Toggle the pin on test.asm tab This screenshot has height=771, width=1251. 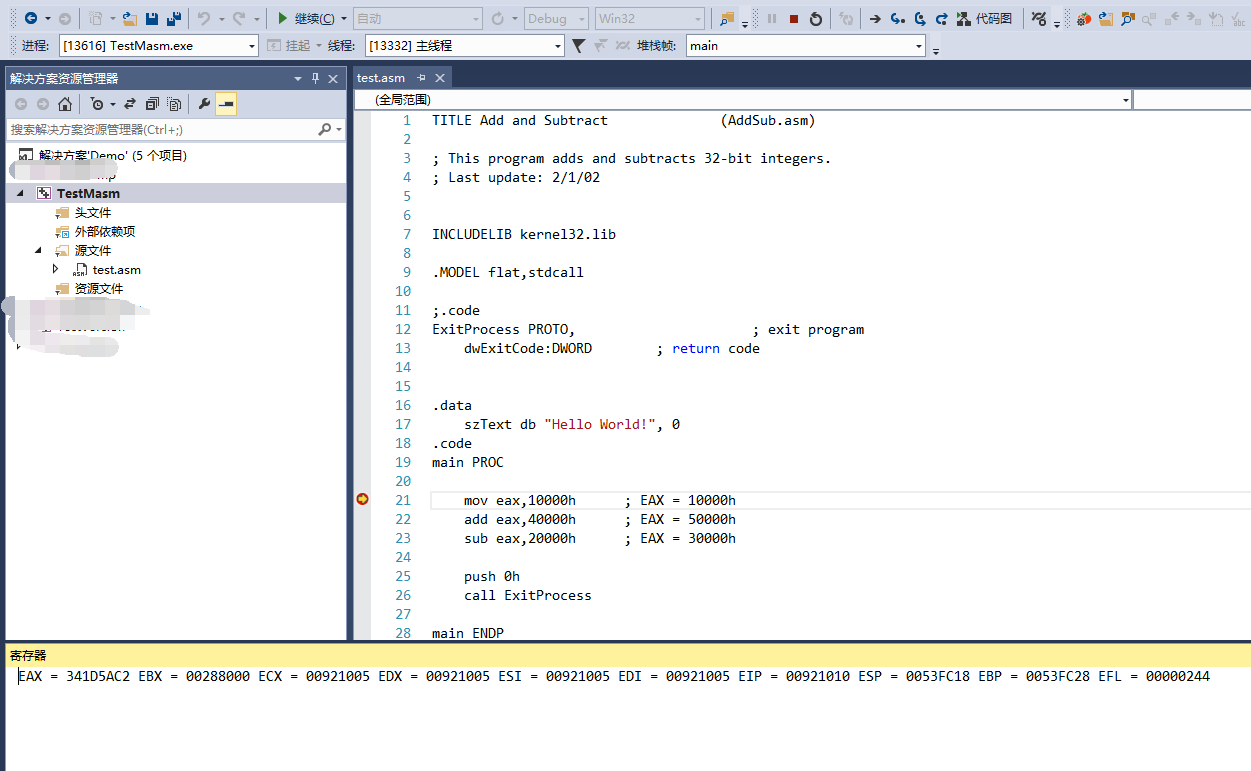pos(421,78)
